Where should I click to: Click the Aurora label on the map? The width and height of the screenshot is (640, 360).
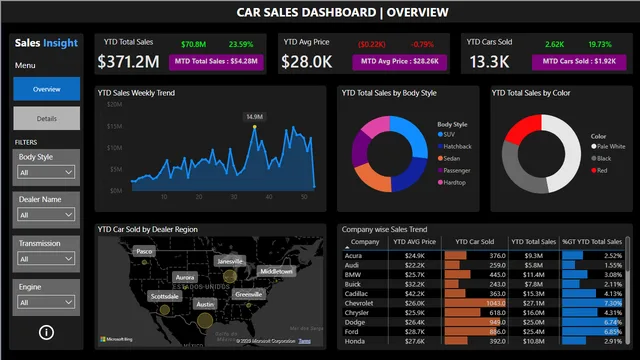click(185, 278)
